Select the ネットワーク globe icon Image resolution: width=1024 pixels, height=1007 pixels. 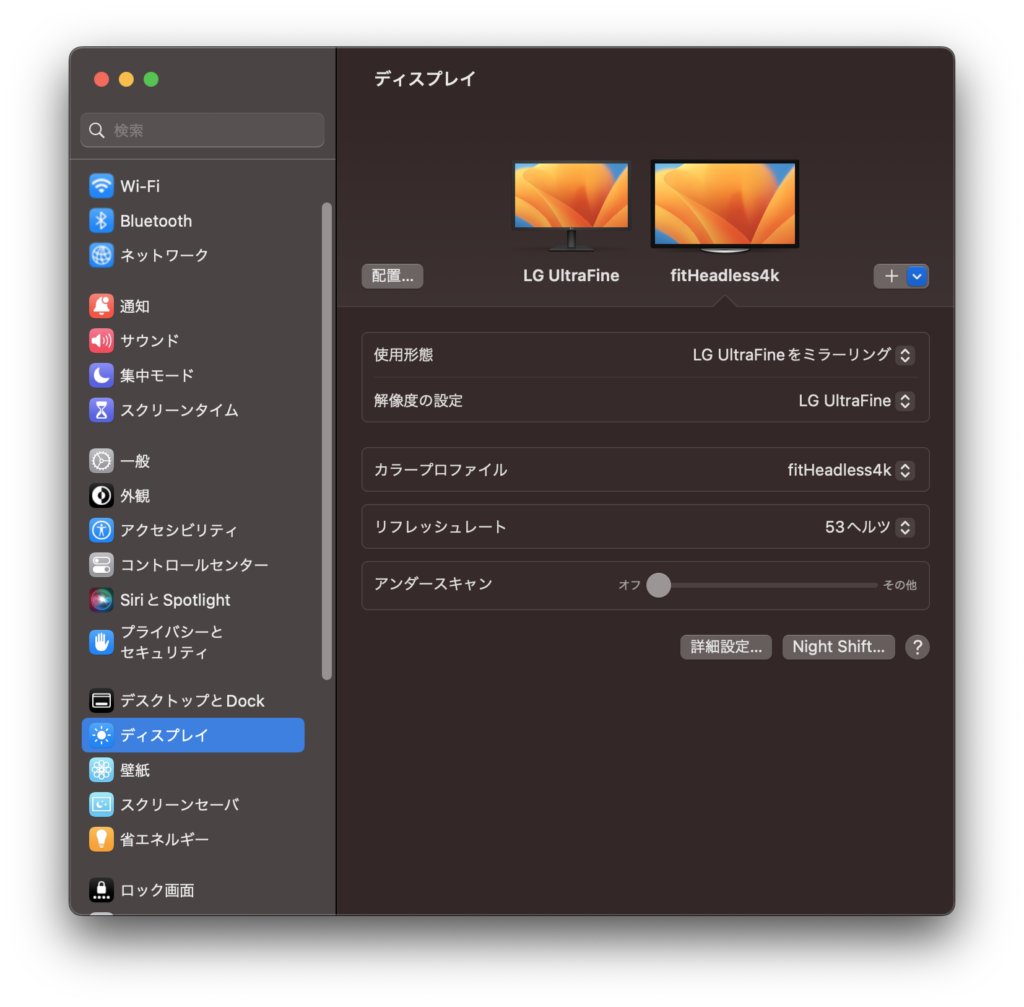[101, 255]
